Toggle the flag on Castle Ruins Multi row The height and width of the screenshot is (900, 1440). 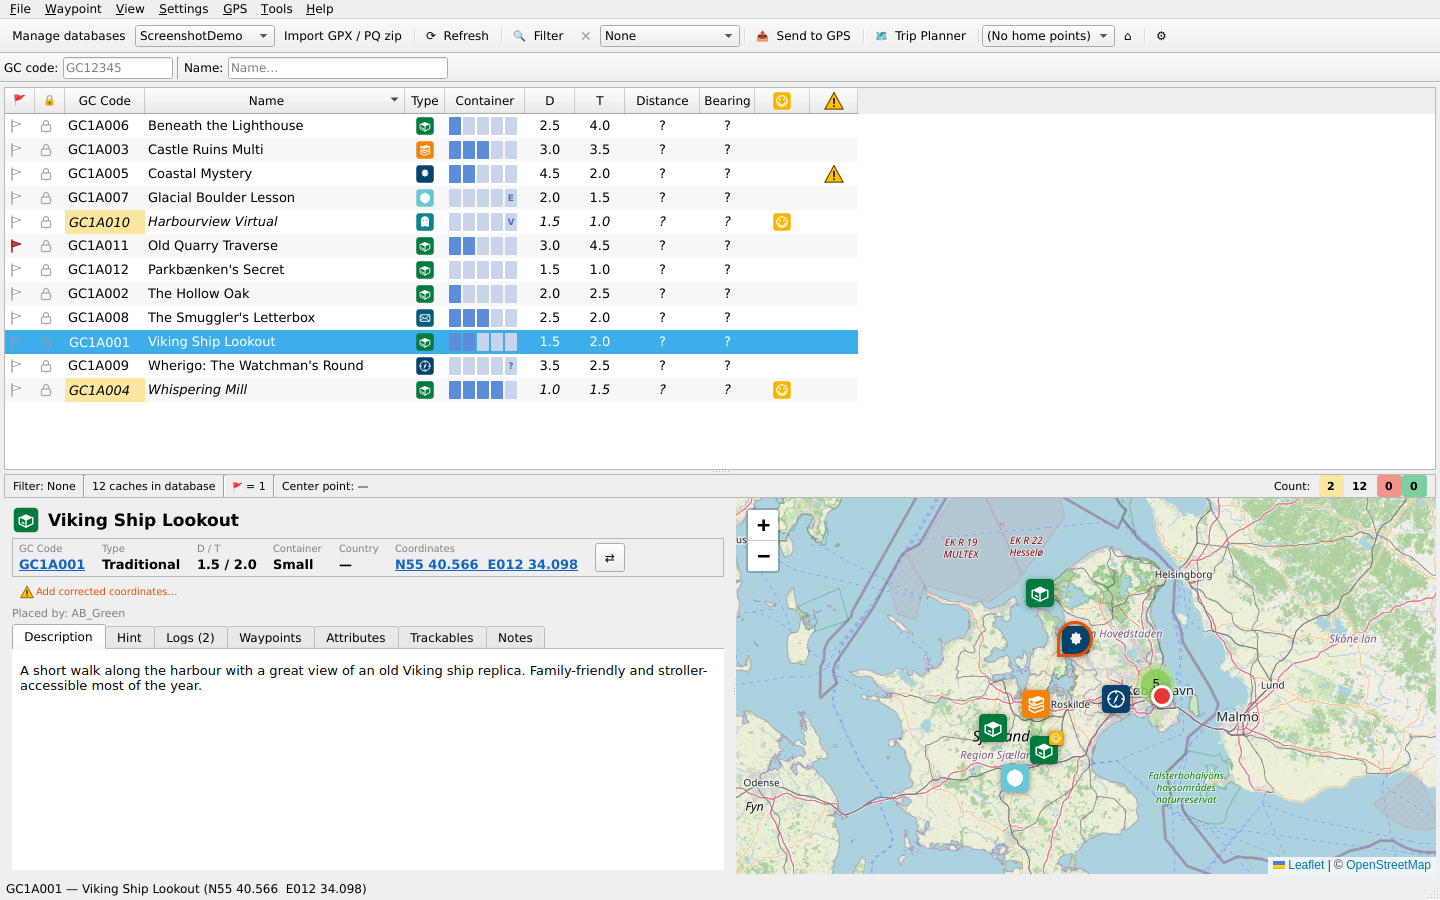(x=16, y=150)
